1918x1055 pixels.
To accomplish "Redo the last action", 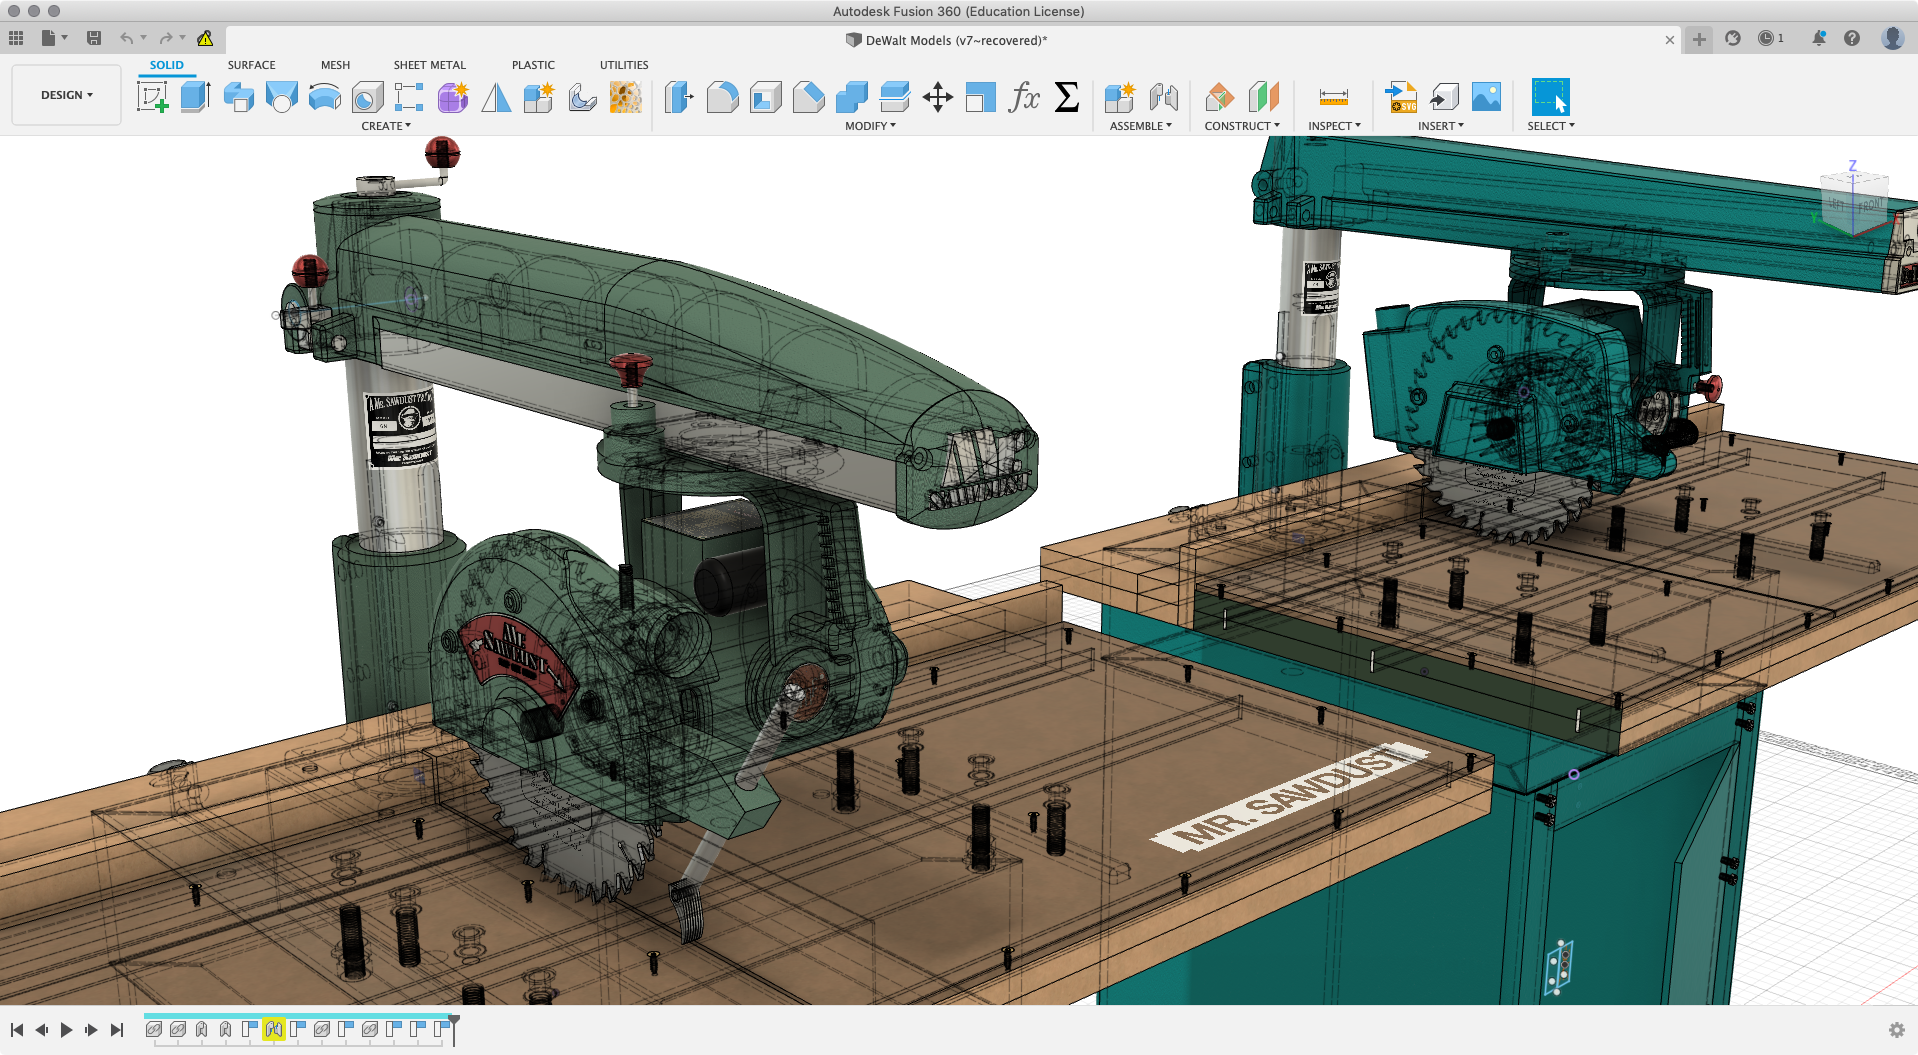I will coord(166,38).
